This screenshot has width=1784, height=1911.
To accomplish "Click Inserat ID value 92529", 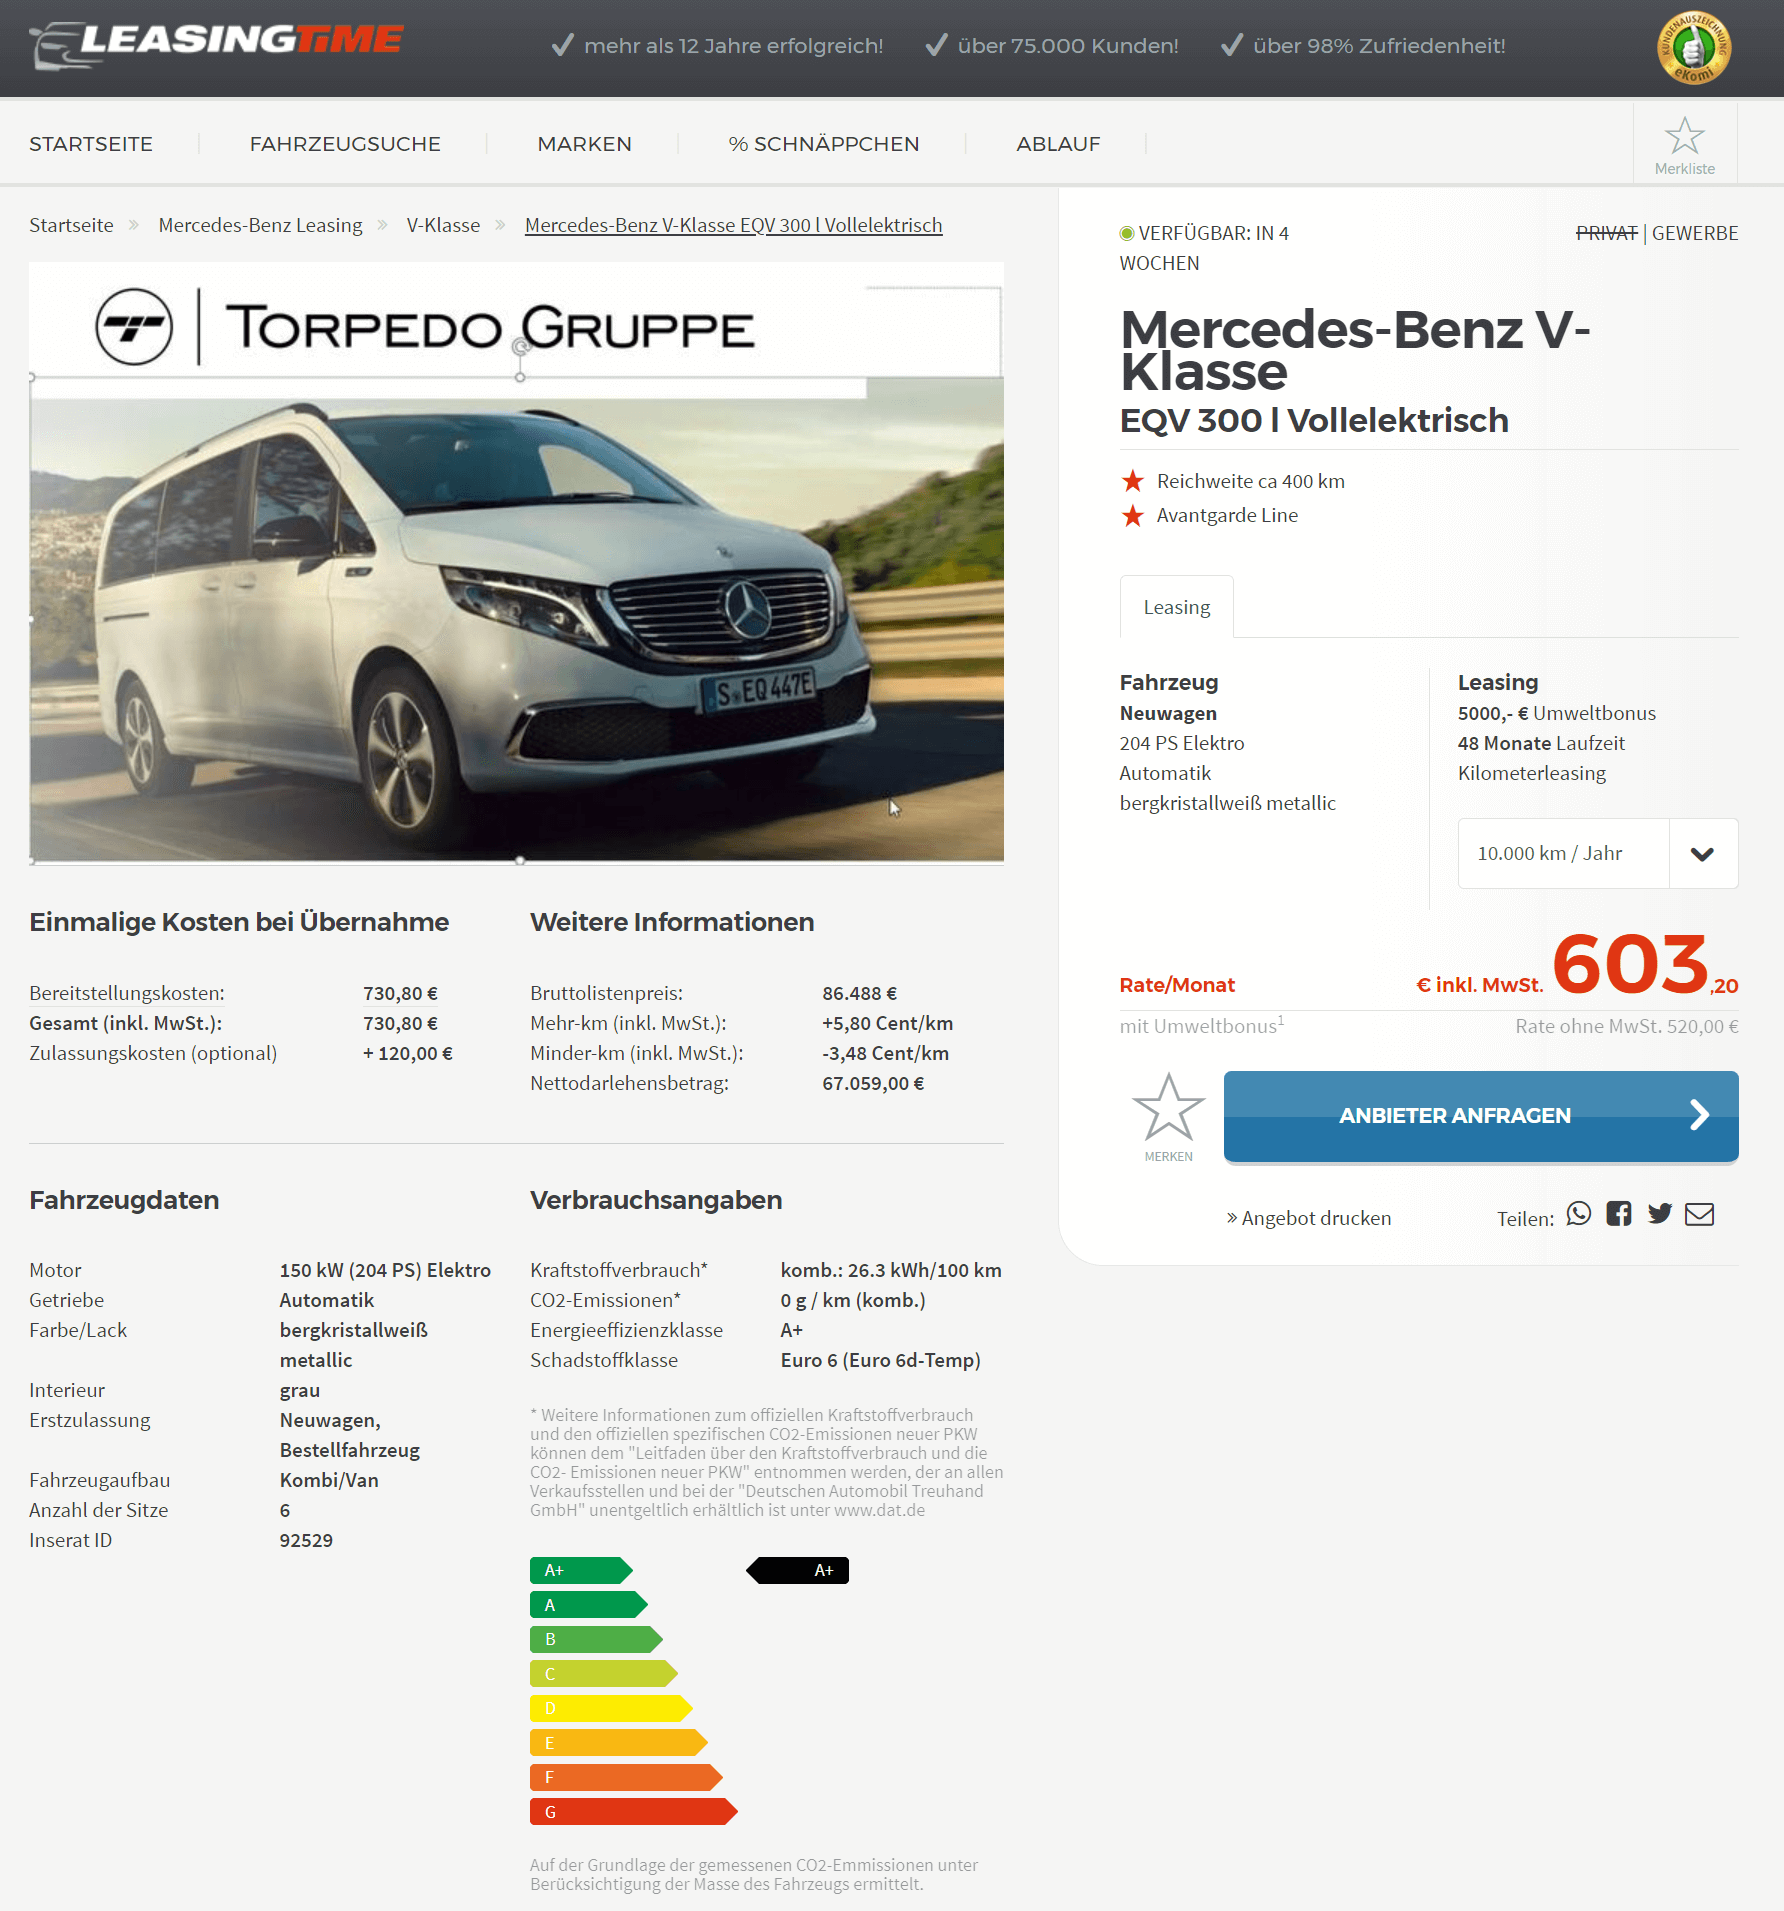I will coord(306,1540).
